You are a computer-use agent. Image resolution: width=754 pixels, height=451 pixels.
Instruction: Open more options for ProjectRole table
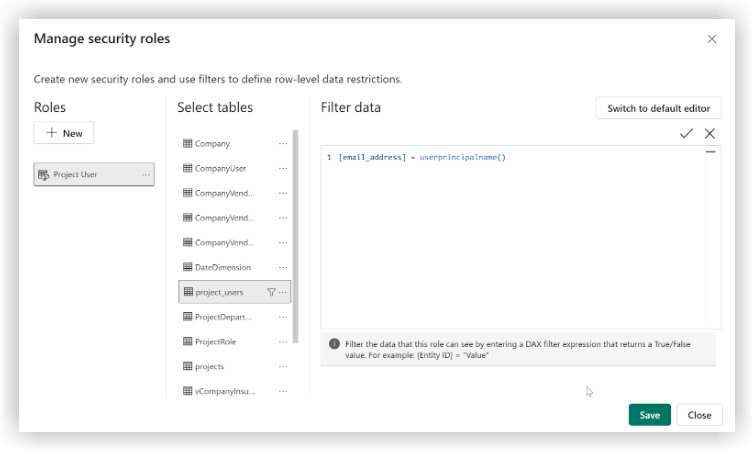[x=283, y=341]
